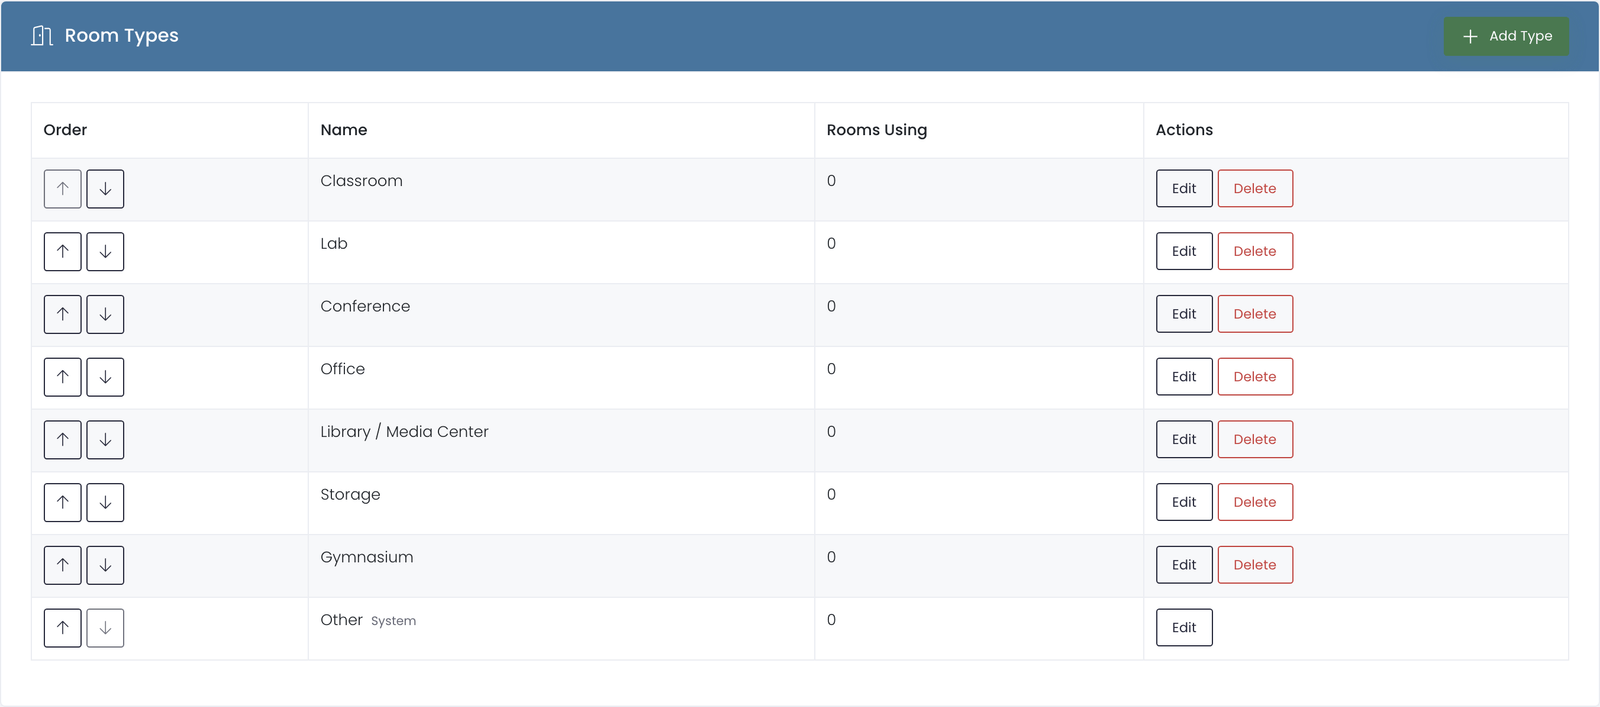Move Lab row up
The image size is (1600, 707).
pos(63,252)
